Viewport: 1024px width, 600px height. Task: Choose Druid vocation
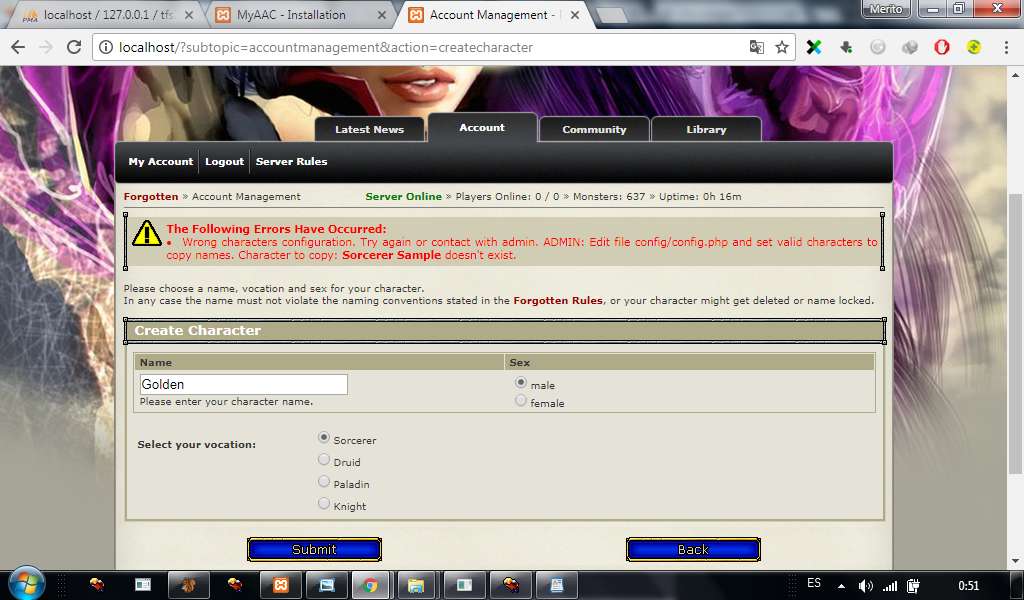click(324, 460)
